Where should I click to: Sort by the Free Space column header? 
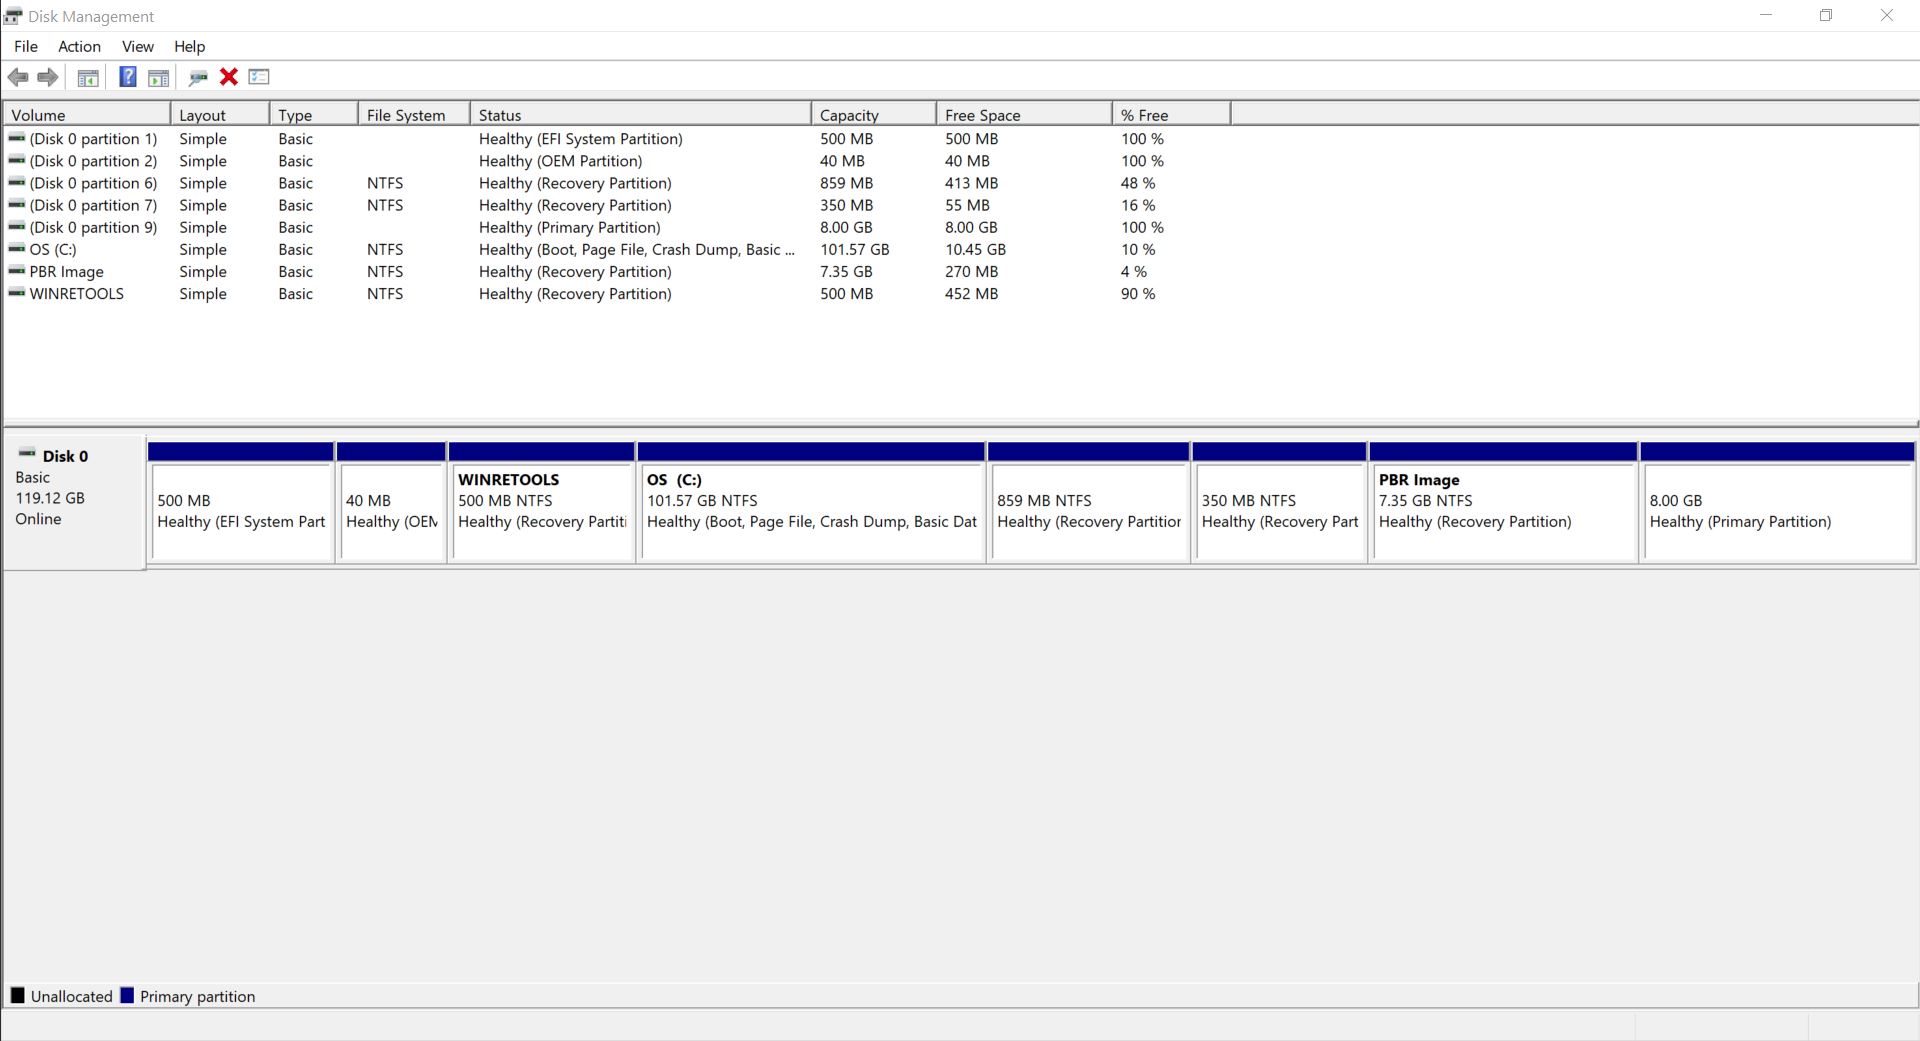1025,115
